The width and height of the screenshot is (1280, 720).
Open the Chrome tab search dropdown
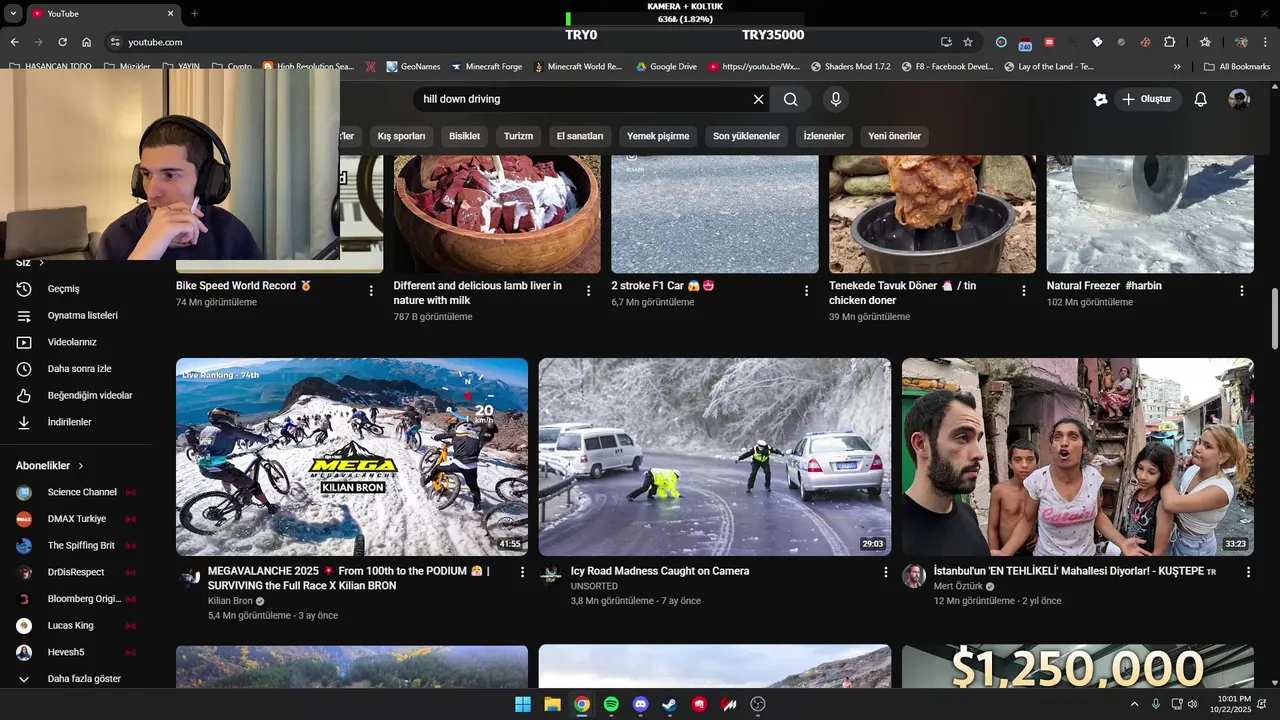coord(14,13)
